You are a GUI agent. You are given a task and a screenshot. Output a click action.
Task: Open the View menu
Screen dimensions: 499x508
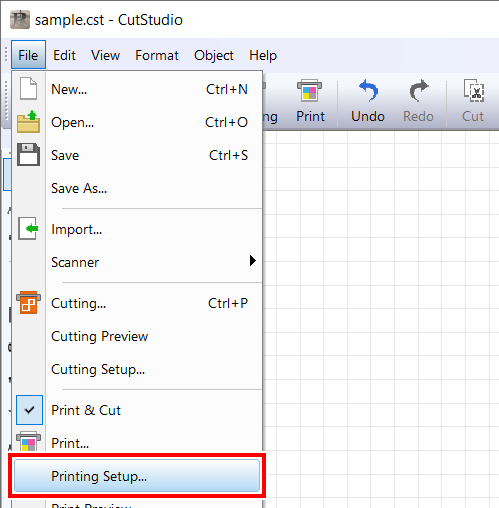[105, 55]
